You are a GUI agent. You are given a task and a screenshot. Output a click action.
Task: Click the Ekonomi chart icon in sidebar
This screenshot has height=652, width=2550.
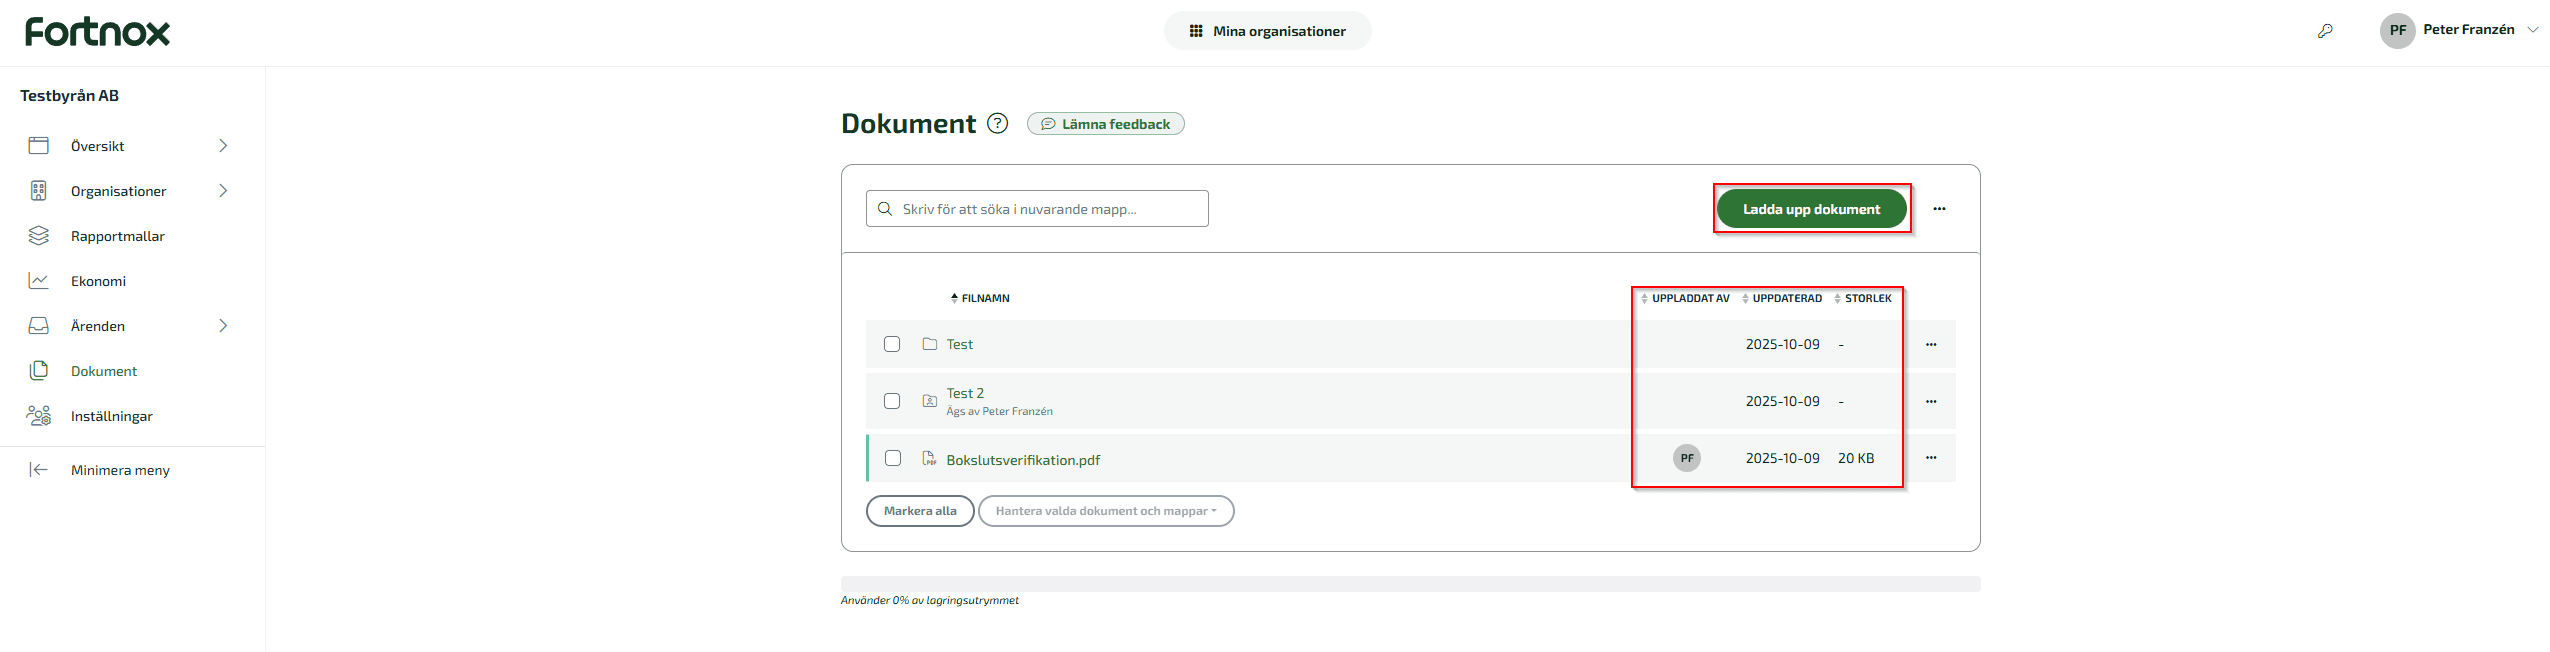pos(39,281)
